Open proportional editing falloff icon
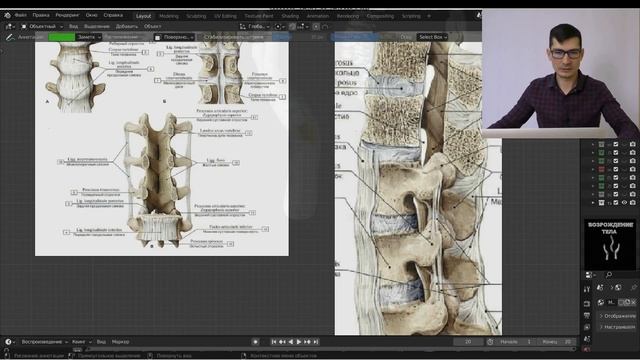This screenshot has width=640, height=360. pyautogui.click(x=325, y=26)
